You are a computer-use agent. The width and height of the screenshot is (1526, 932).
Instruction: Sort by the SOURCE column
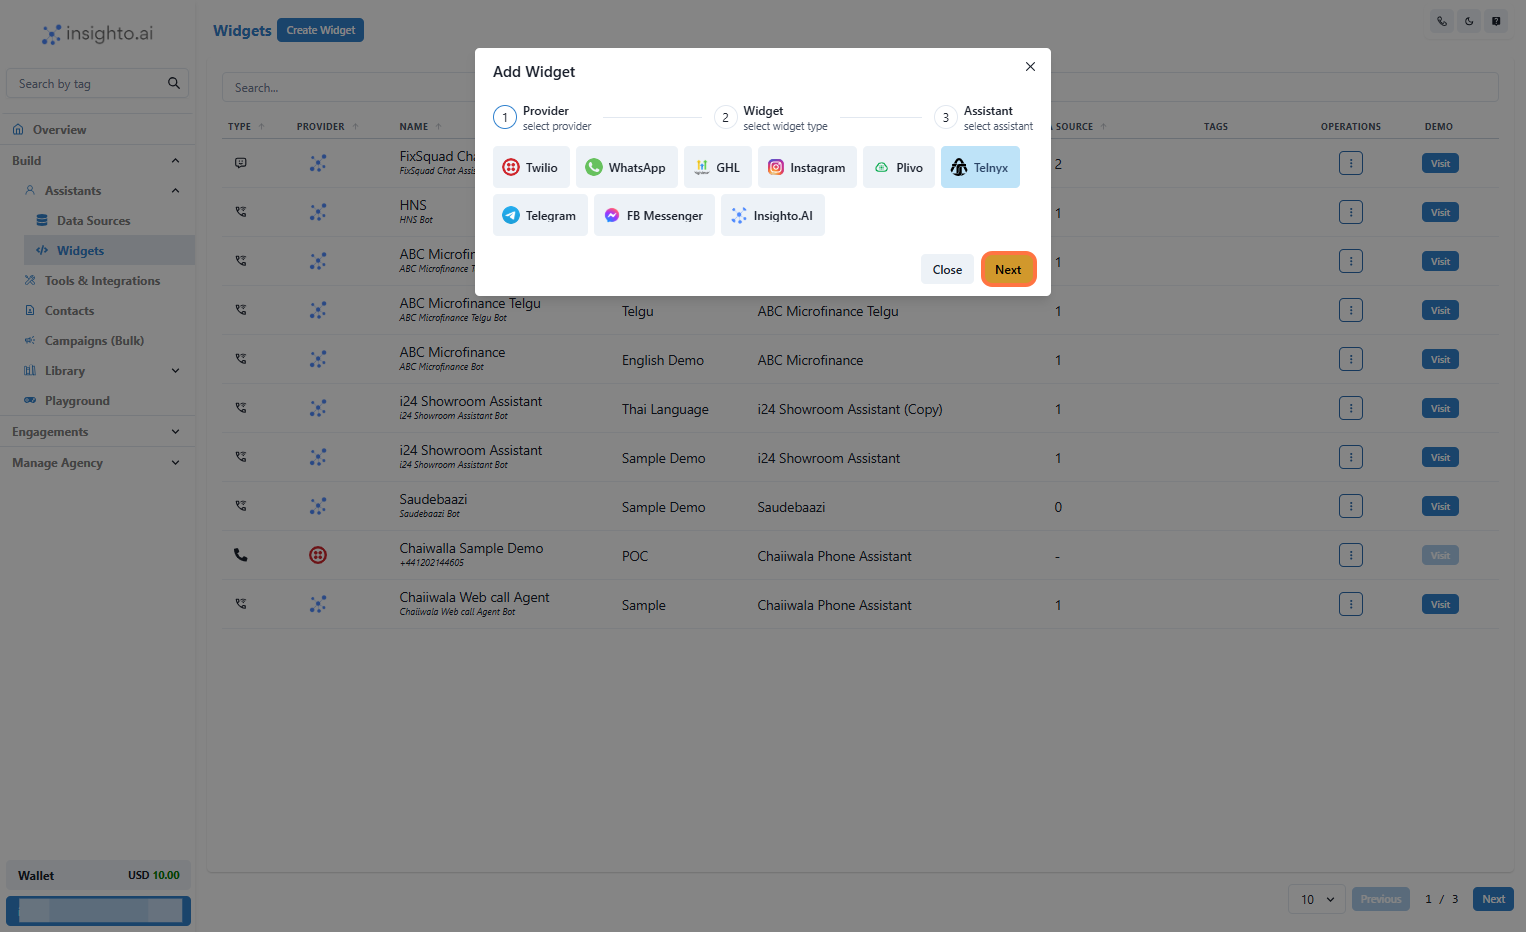click(x=1081, y=127)
